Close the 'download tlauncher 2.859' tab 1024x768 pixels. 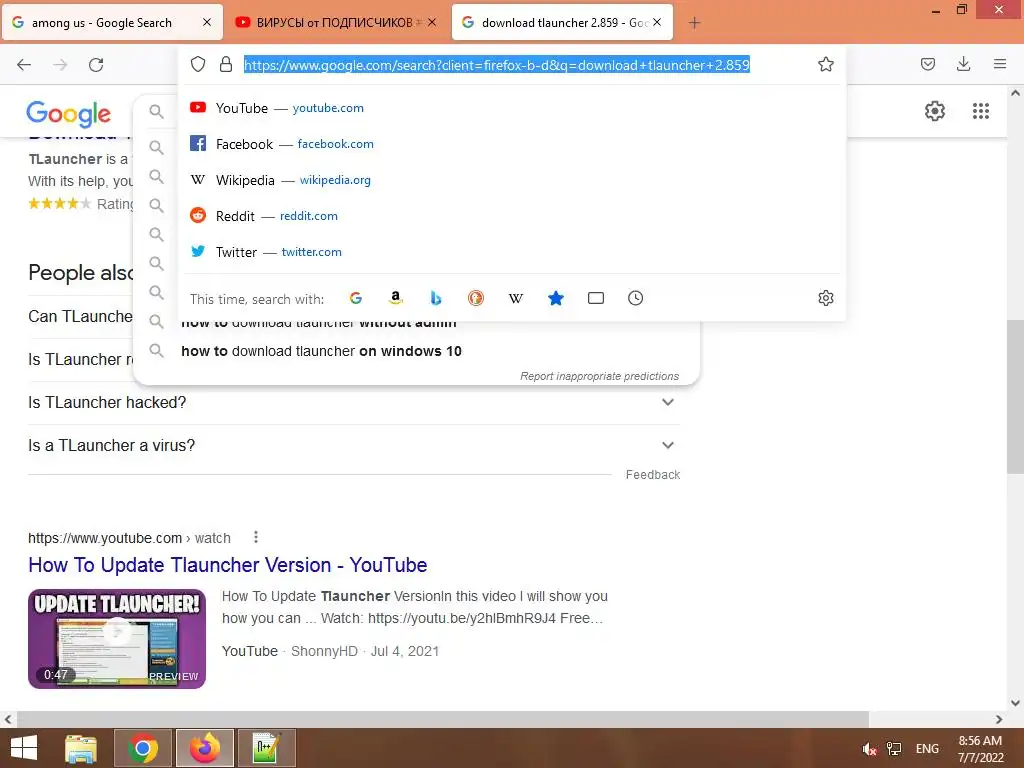pyautogui.click(x=657, y=22)
